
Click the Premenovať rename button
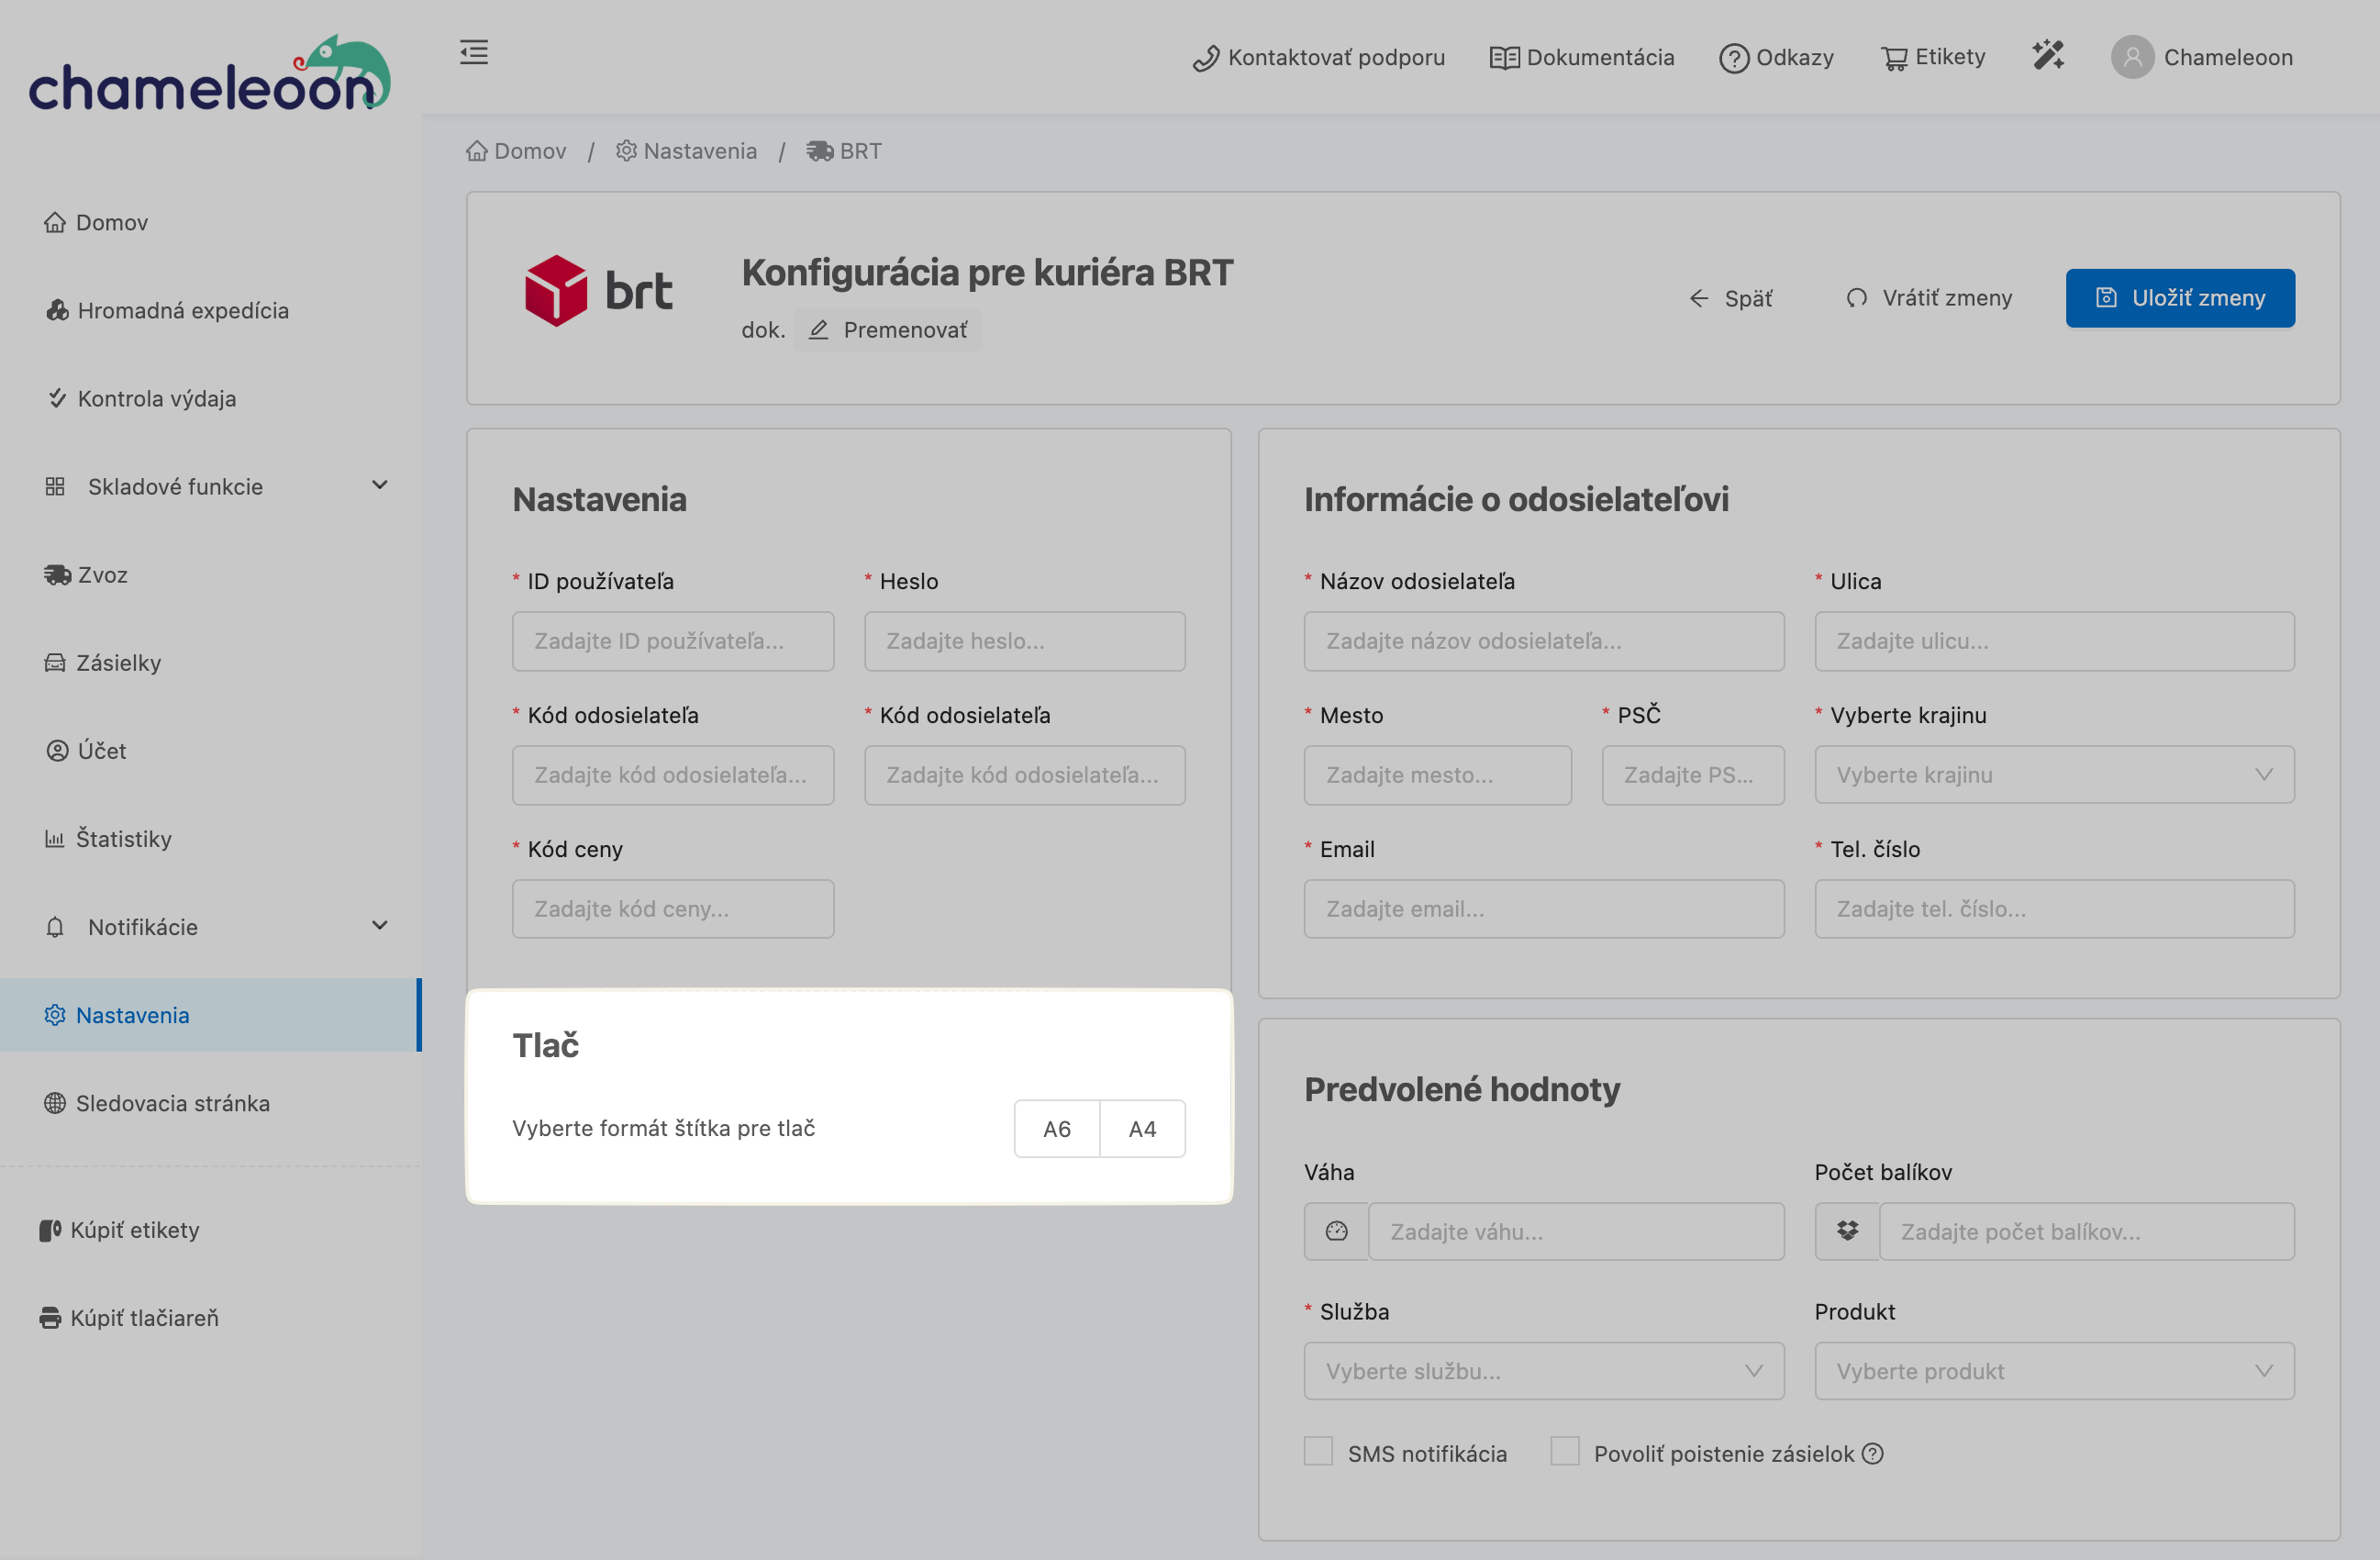coord(888,330)
